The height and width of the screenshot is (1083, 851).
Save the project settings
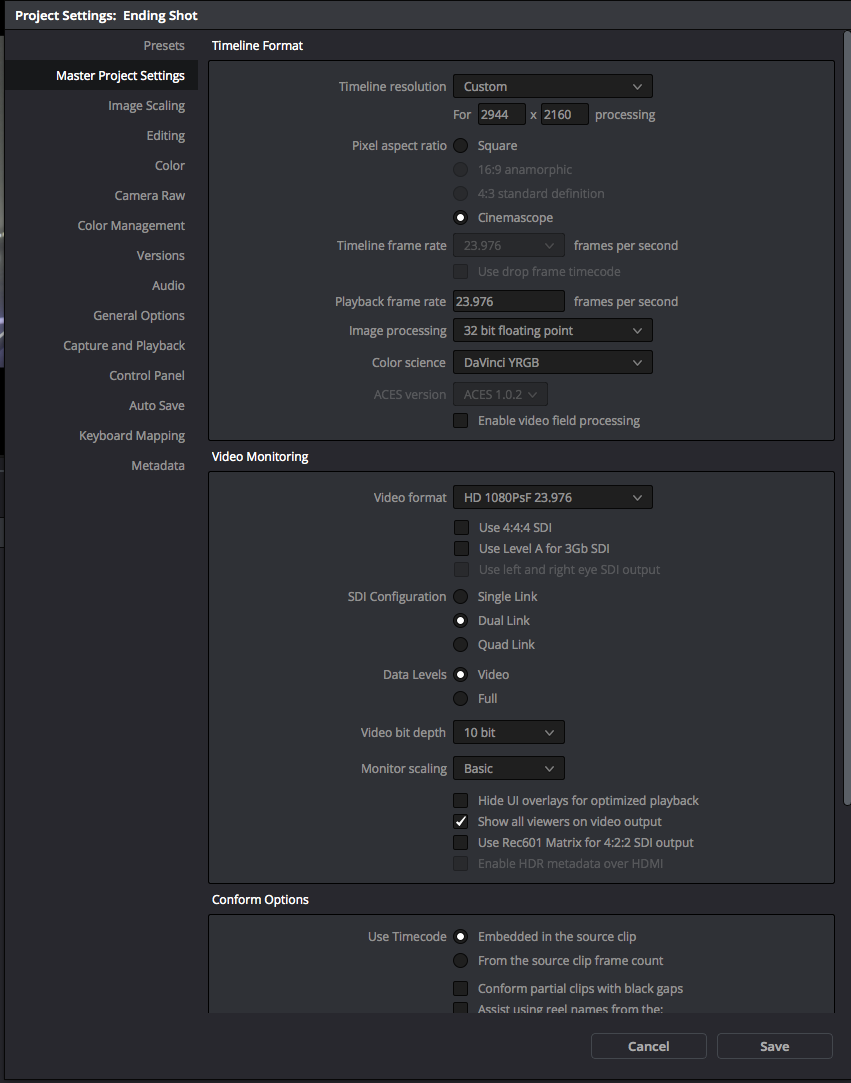[774, 1046]
